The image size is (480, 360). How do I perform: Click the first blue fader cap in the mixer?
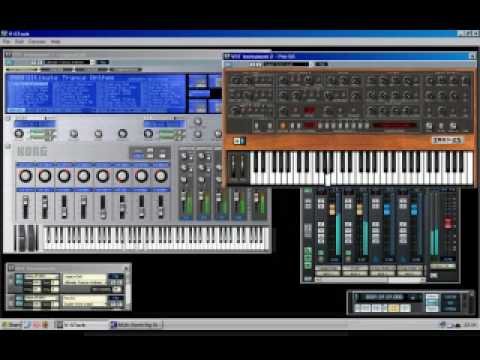click(x=387, y=209)
